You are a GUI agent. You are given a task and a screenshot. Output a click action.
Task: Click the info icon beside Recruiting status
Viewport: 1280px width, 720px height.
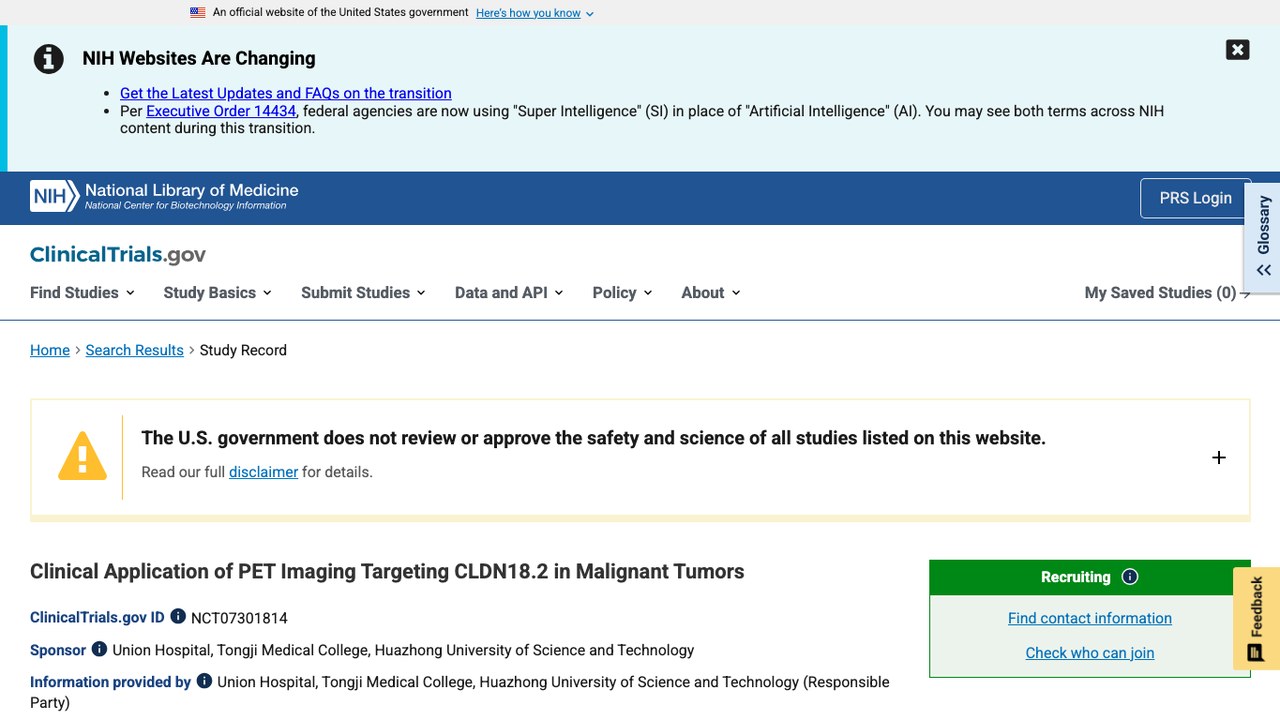1130,577
